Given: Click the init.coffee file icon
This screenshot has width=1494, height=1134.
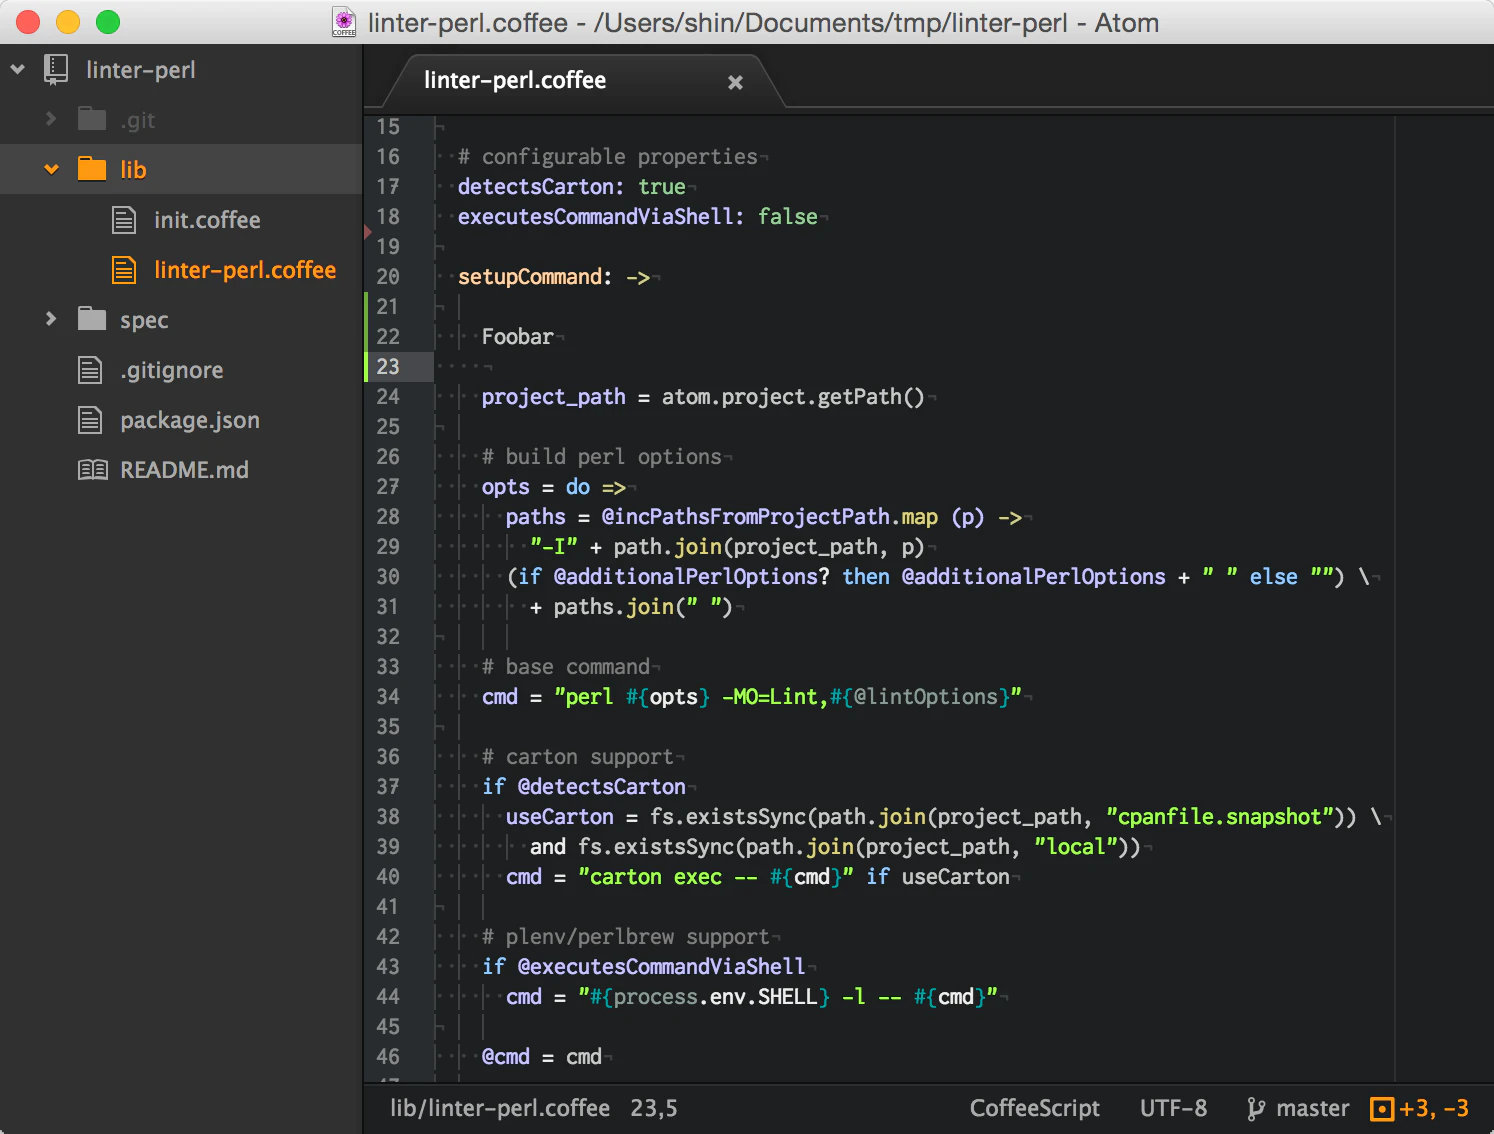Looking at the screenshot, I should tap(124, 219).
